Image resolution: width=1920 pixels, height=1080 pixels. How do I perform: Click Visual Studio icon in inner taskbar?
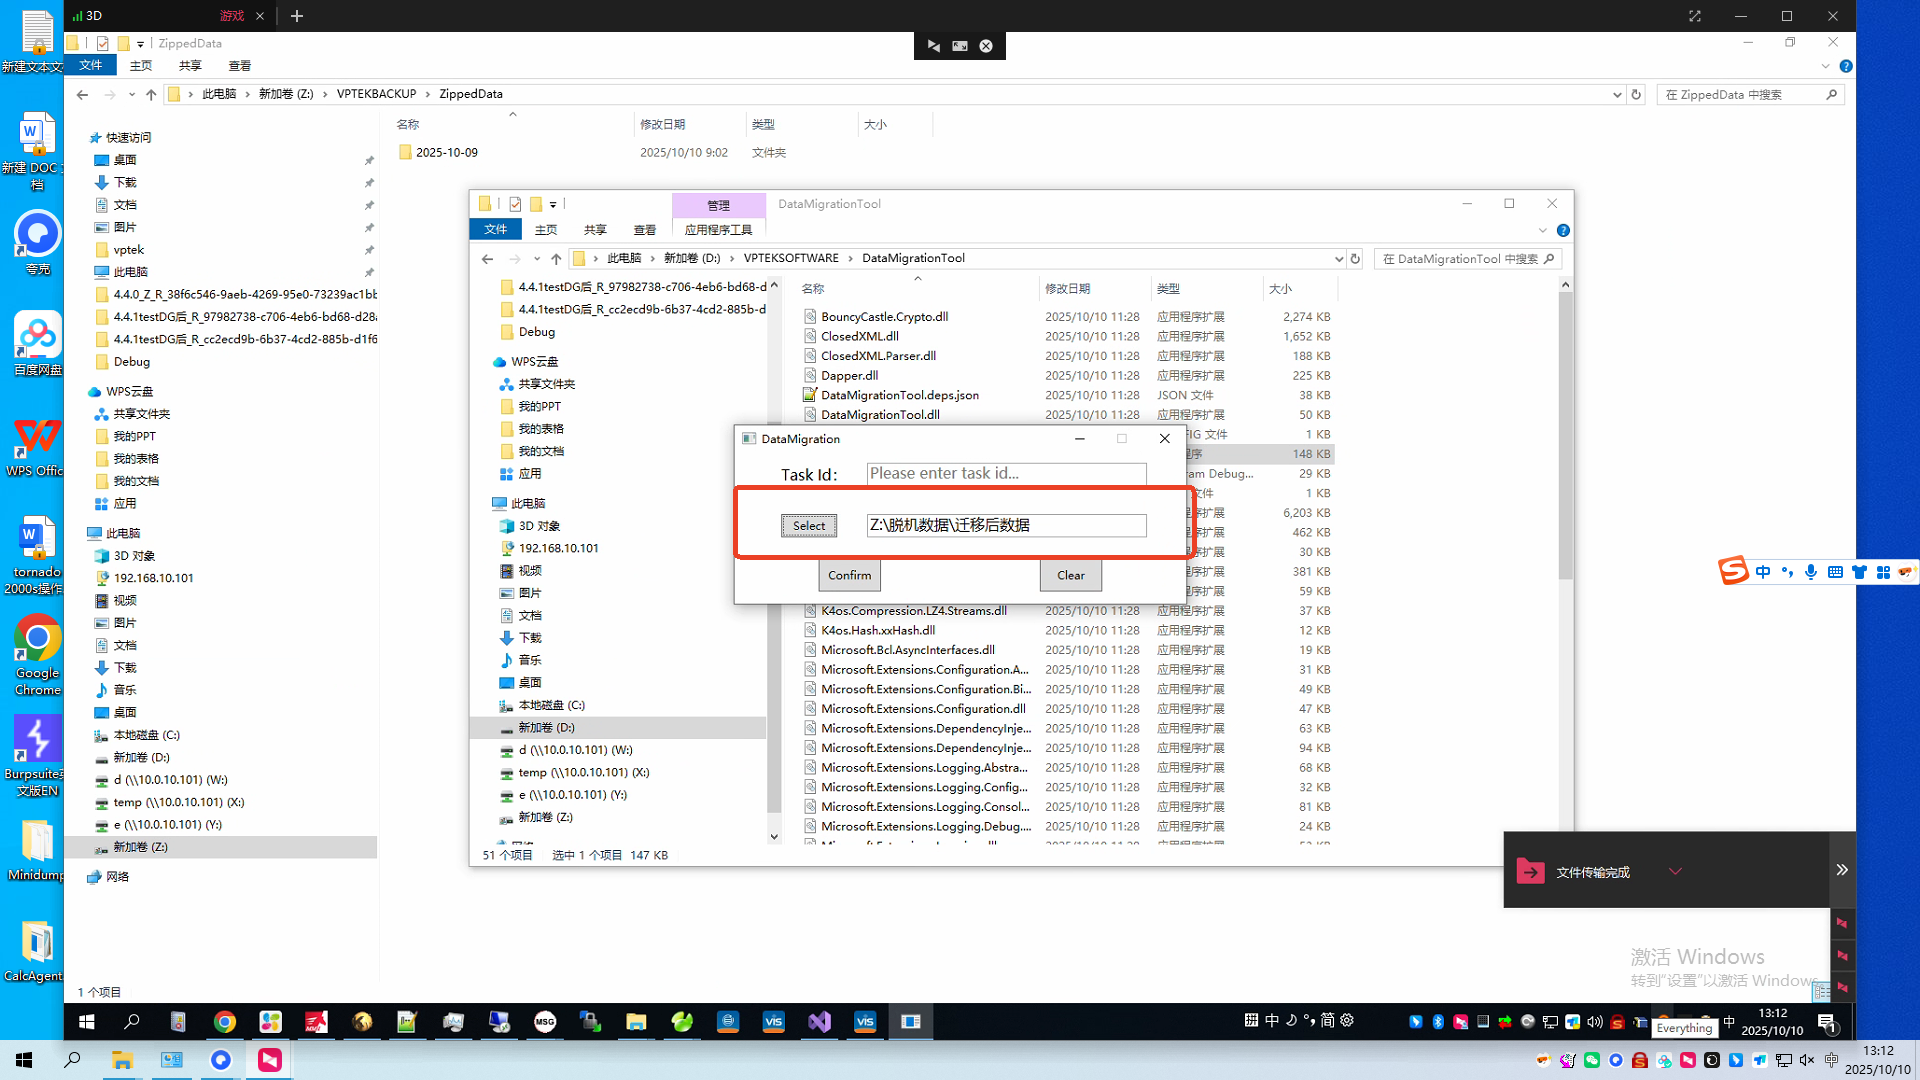(819, 1021)
